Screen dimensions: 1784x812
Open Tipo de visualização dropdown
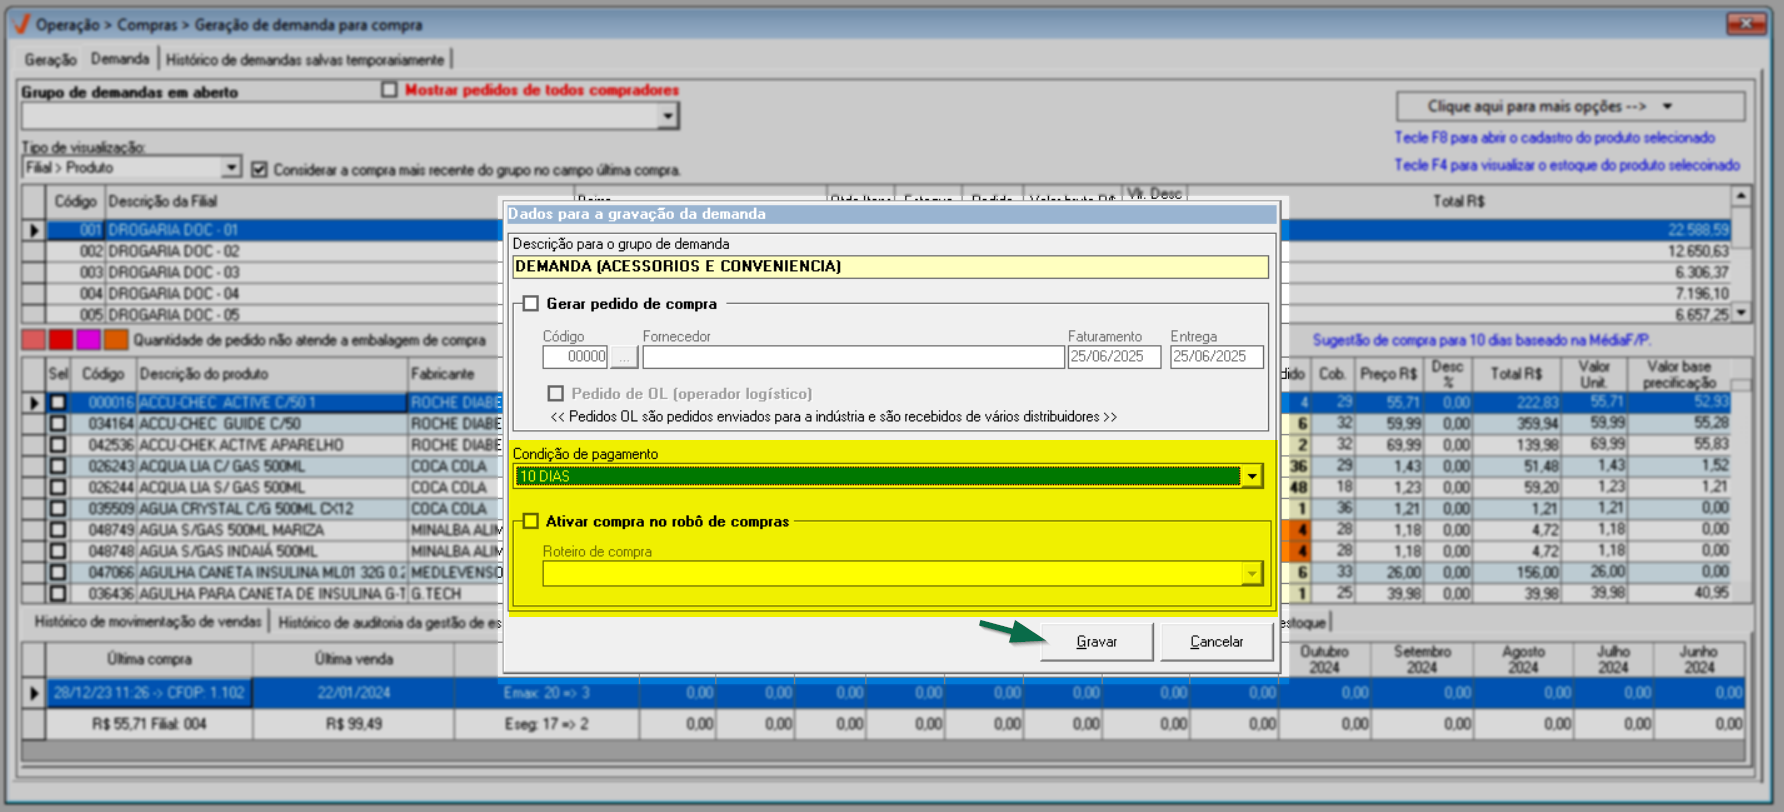(x=231, y=167)
